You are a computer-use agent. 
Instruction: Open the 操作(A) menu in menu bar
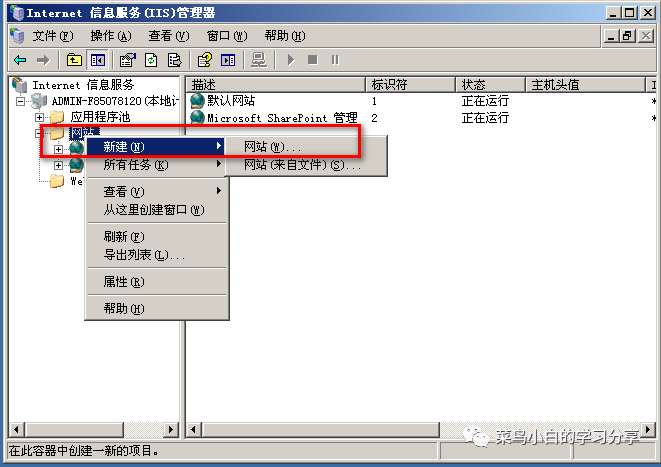(x=110, y=36)
